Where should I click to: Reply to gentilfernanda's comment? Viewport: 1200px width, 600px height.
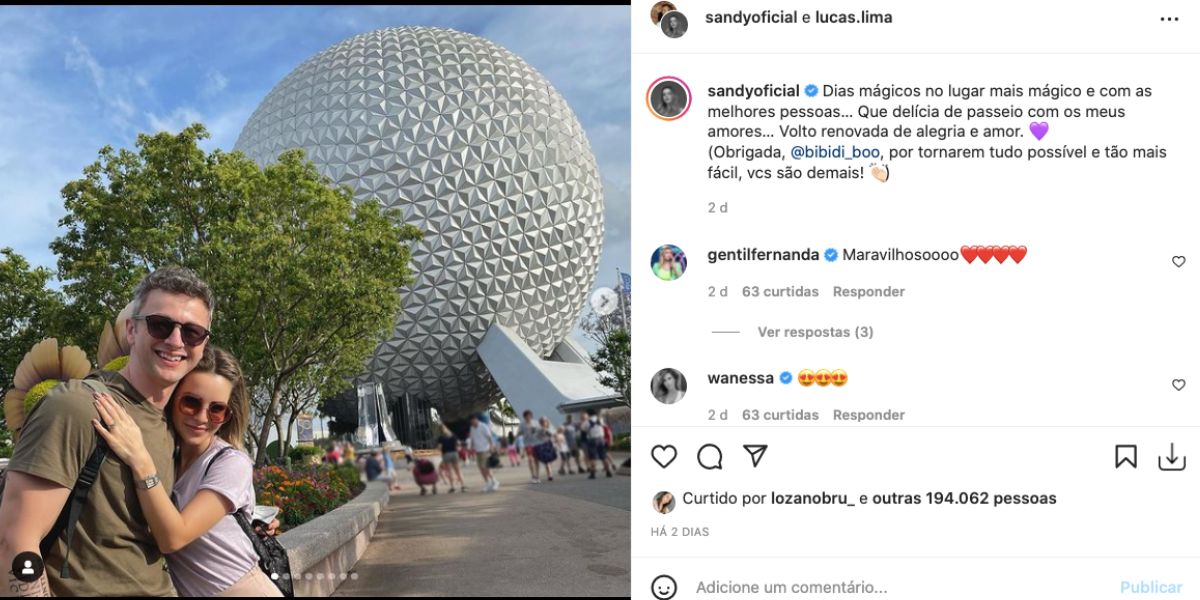[x=869, y=292]
